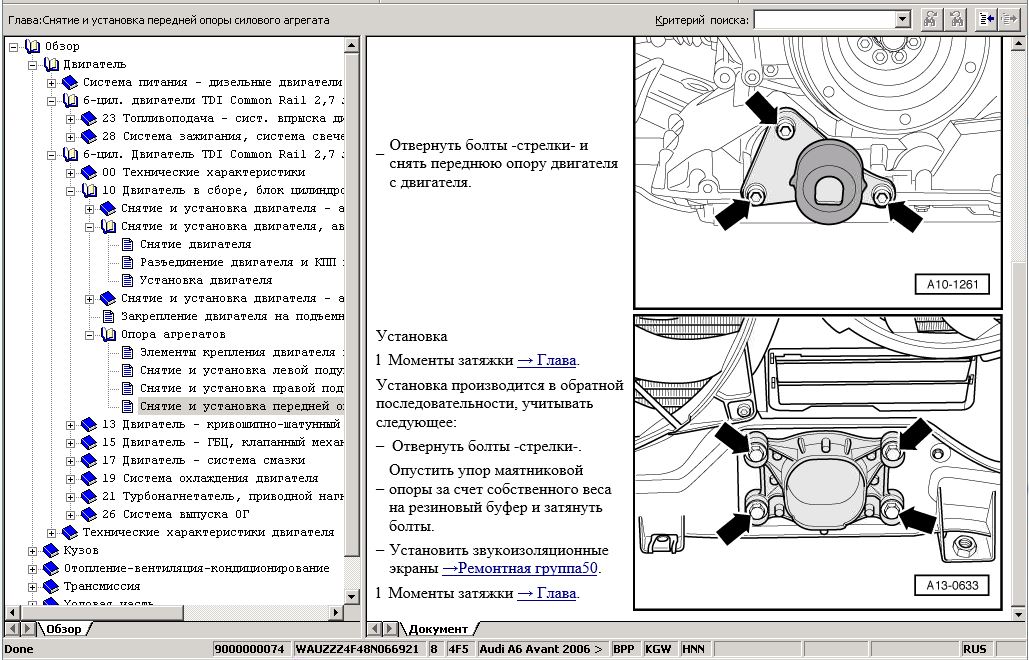Switch to the Документ tab
Image resolution: width=1029 pixels, height=660 pixels.
click(x=438, y=629)
